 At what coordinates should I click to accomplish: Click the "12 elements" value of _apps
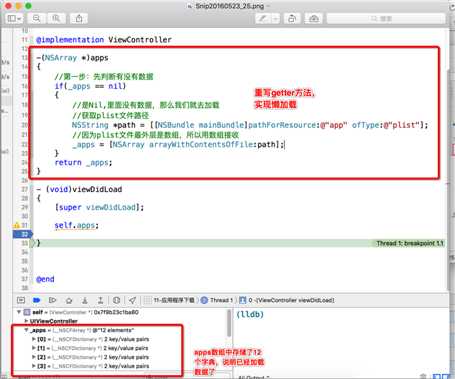pyautogui.click(x=113, y=330)
